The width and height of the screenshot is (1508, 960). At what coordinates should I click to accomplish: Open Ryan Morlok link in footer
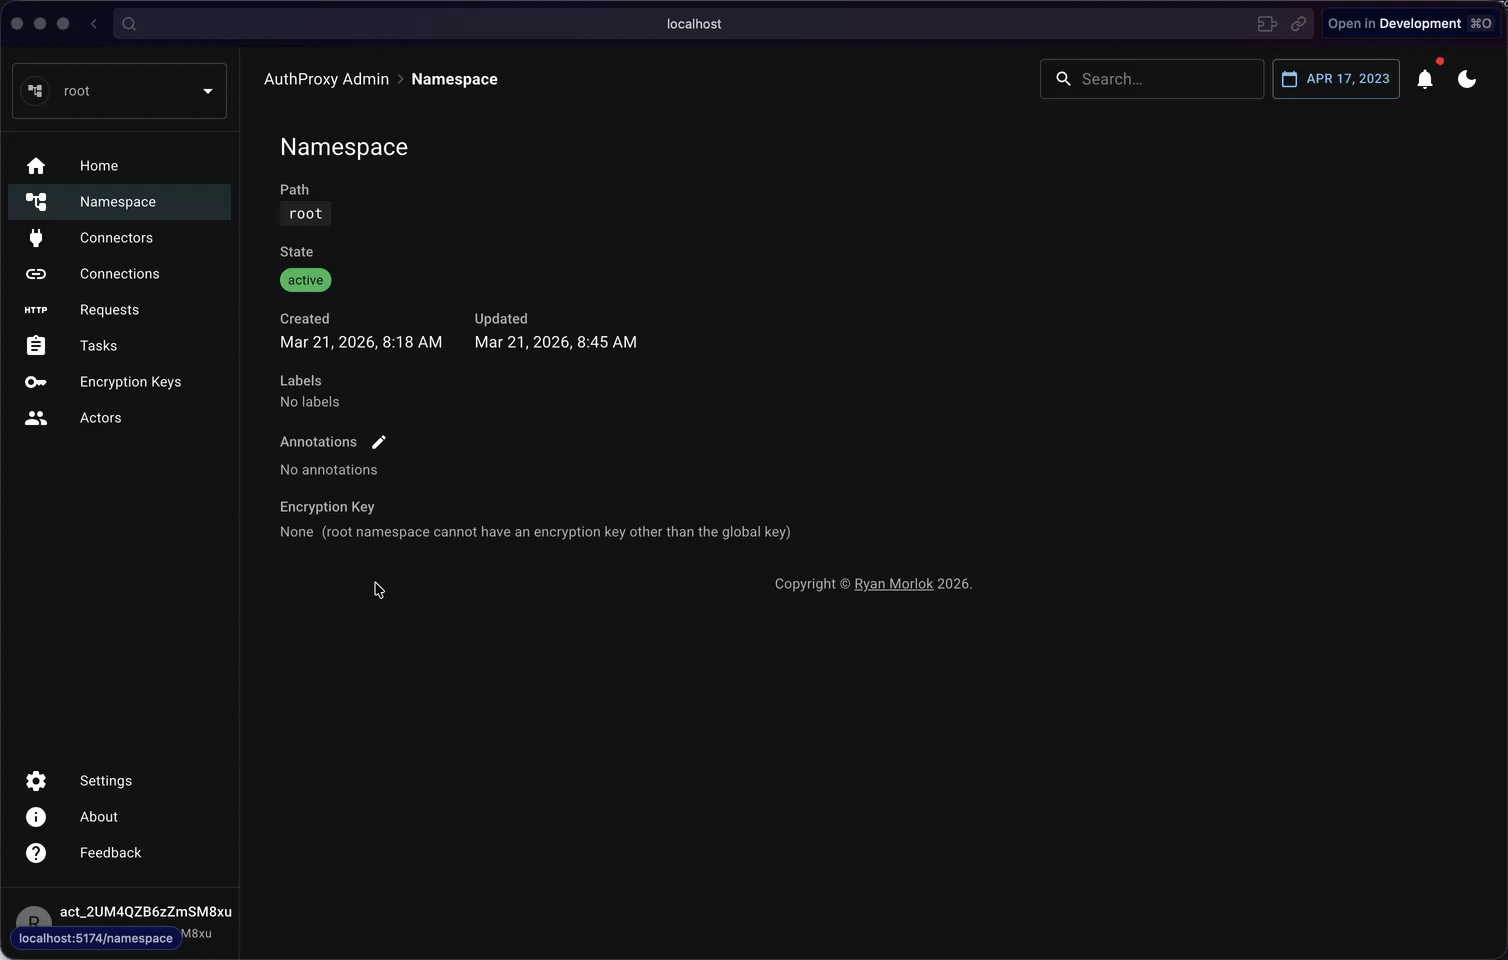(x=893, y=584)
